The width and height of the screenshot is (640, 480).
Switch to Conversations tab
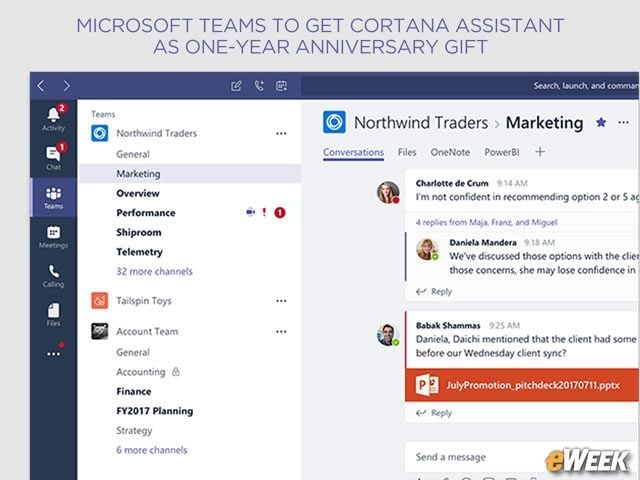tap(353, 152)
